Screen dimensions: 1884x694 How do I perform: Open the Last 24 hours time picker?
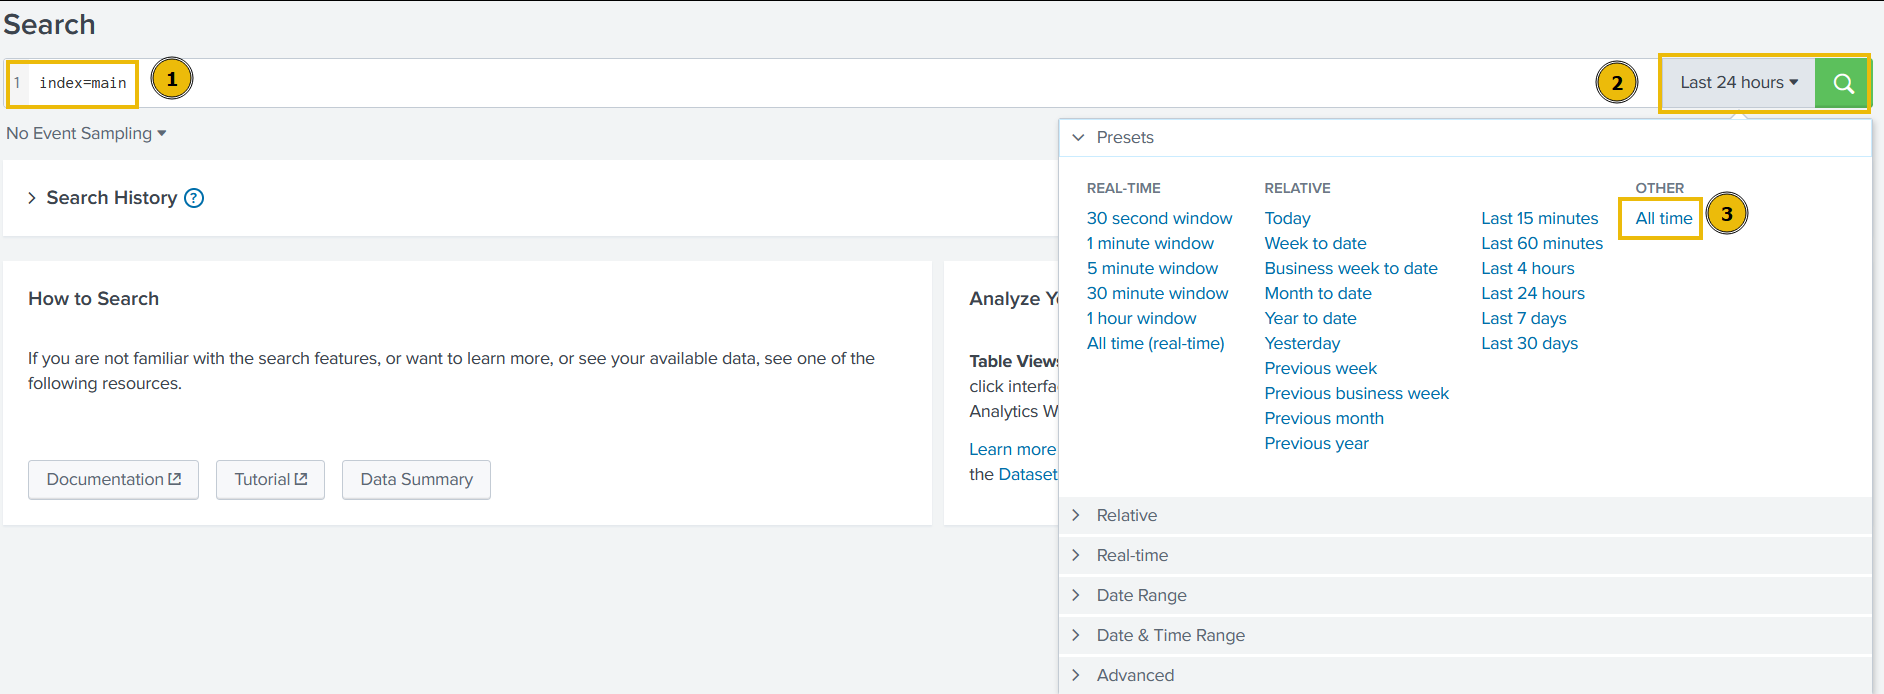point(1738,83)
